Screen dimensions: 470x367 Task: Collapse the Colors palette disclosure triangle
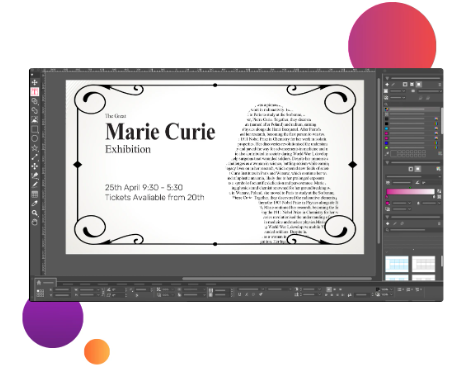coord(387,78)
